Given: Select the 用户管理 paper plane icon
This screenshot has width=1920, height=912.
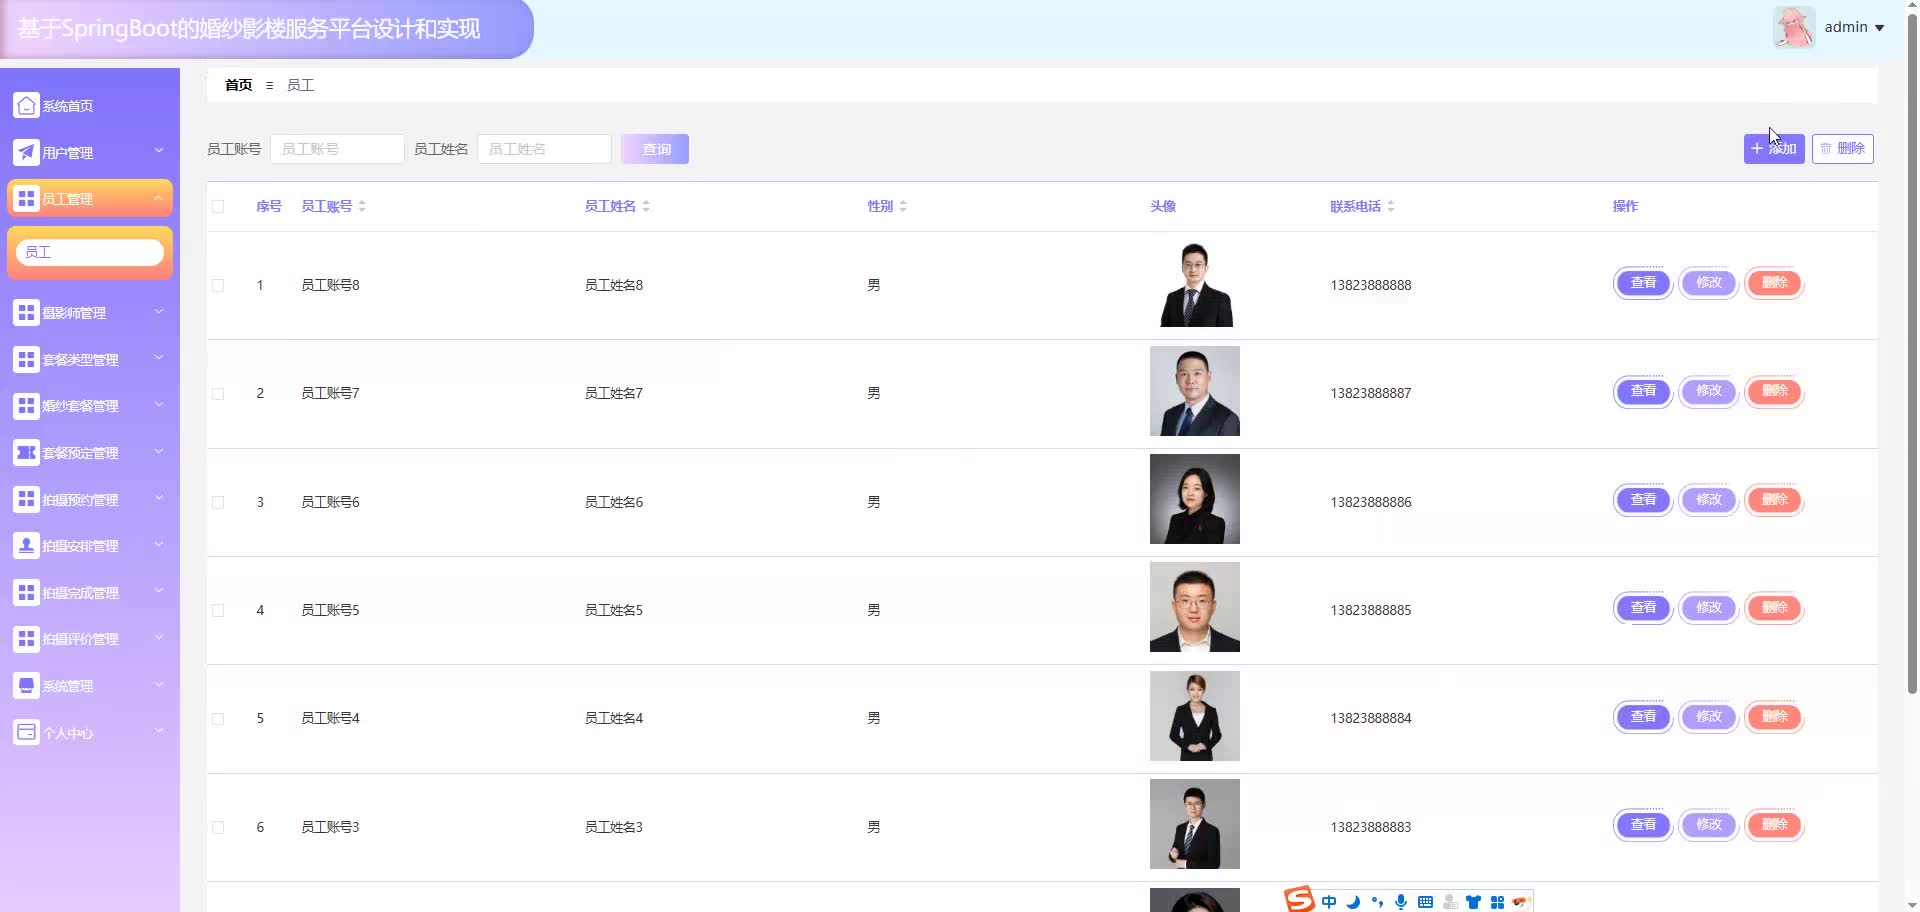Looking at the screenshot, I should [x=26, y=152].
